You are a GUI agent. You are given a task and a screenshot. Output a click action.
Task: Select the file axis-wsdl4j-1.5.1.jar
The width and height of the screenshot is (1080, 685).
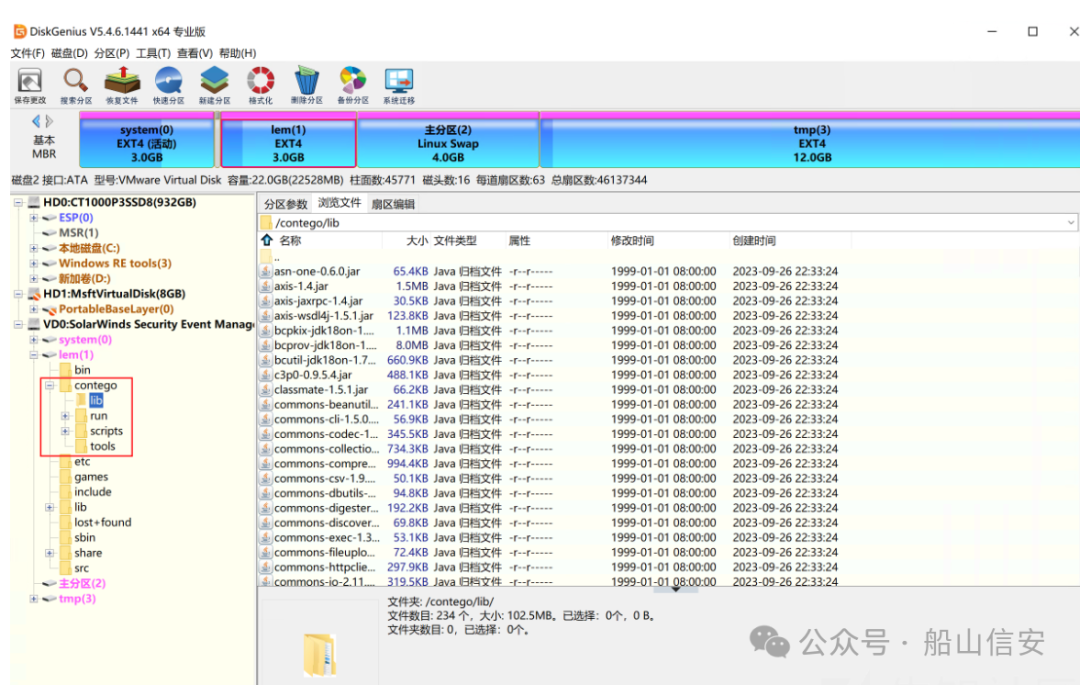point(324,315)
